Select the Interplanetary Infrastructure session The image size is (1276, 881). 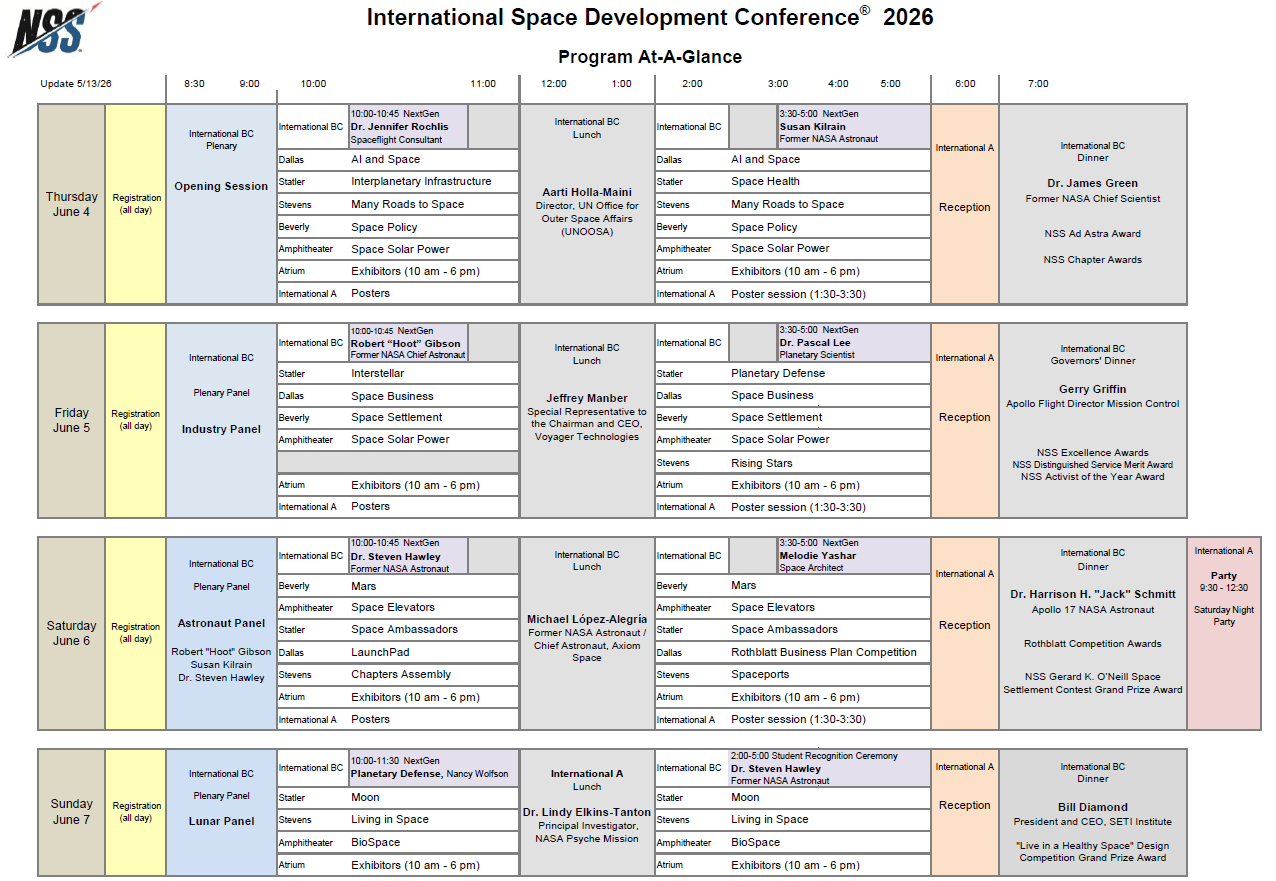pos(421,181)
